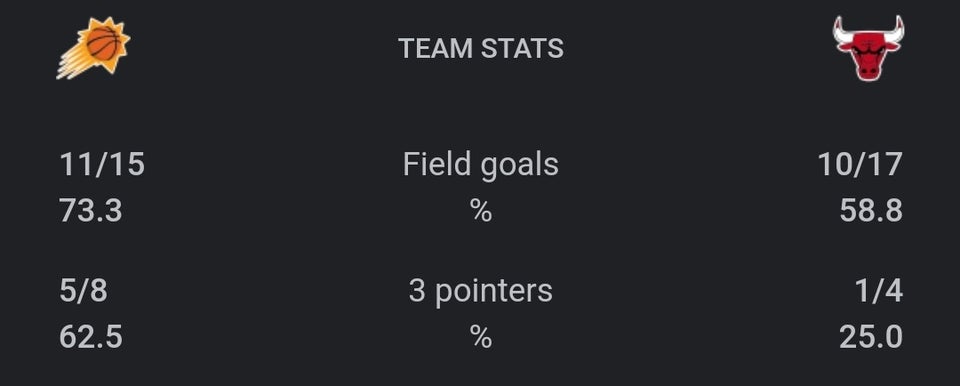Click the Suns 62.5 three point percentage
This screenshot has width=960, height=386.
click(x=91, y=337)
